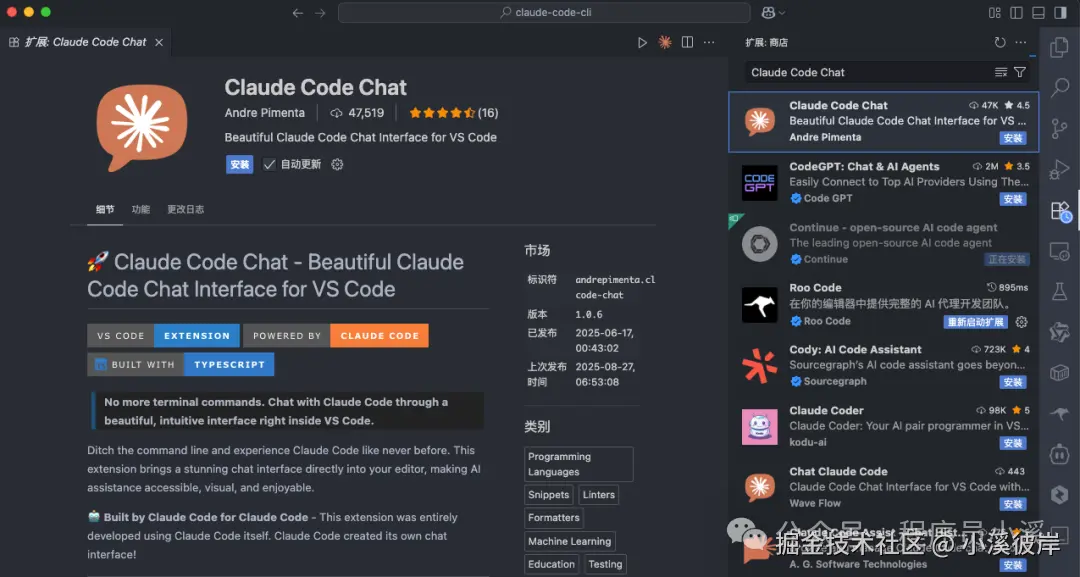Open the Testing flask icon
Screen dimensions: 1080x577
(1059, 292)
